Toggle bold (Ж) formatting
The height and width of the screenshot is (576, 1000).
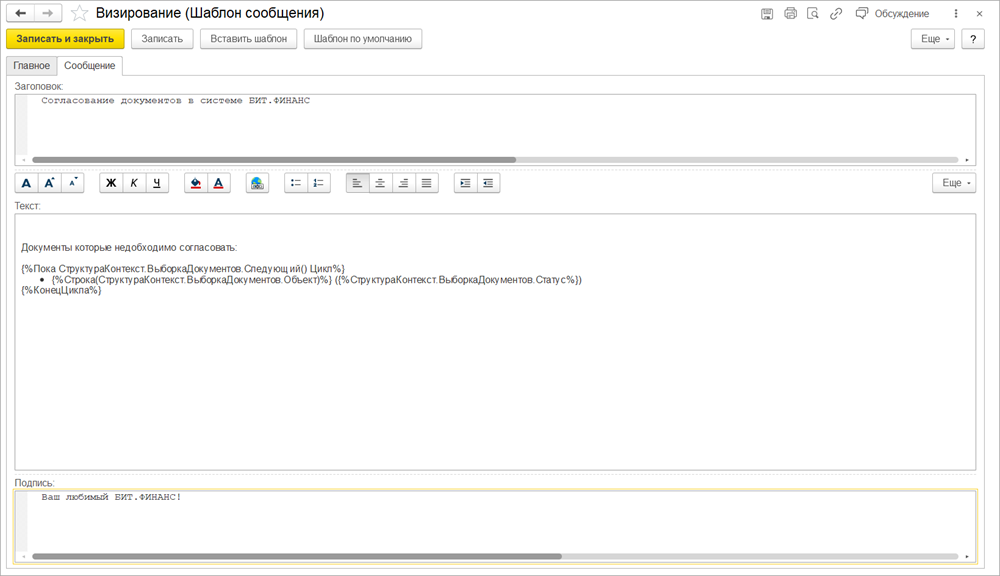tap(111, 183)
